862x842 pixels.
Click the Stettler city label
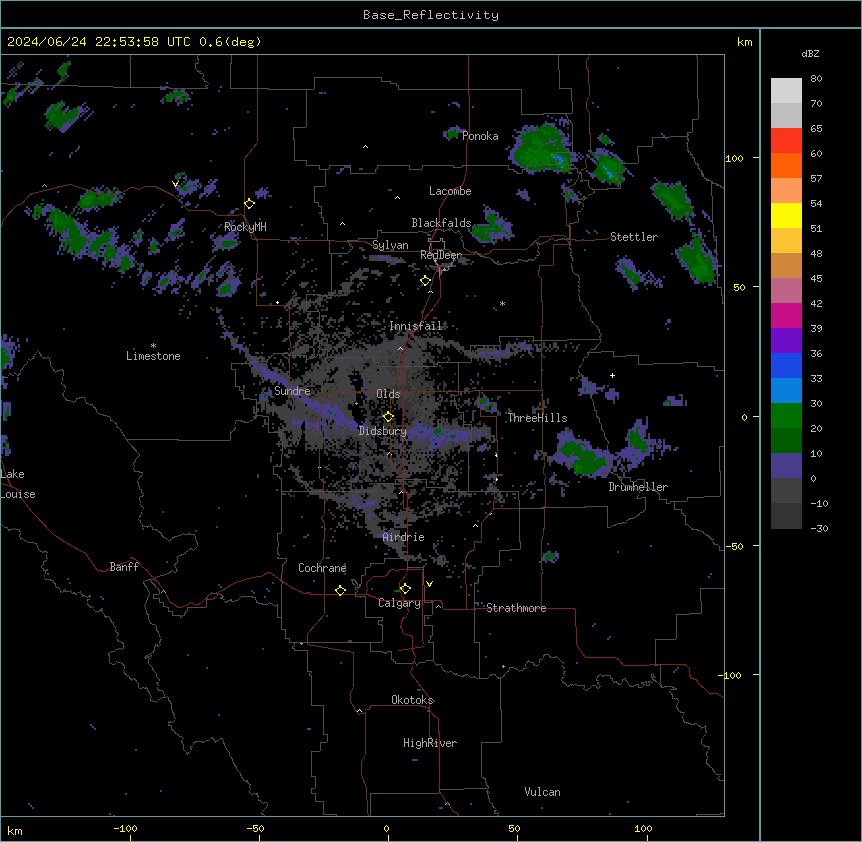[x=634, y=237]
